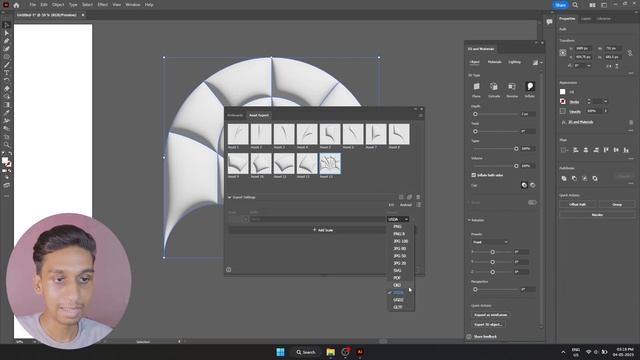Choose the Extrude 3D type icon
Viewport: 640px width, 360px height.
(x=494, y=87)
